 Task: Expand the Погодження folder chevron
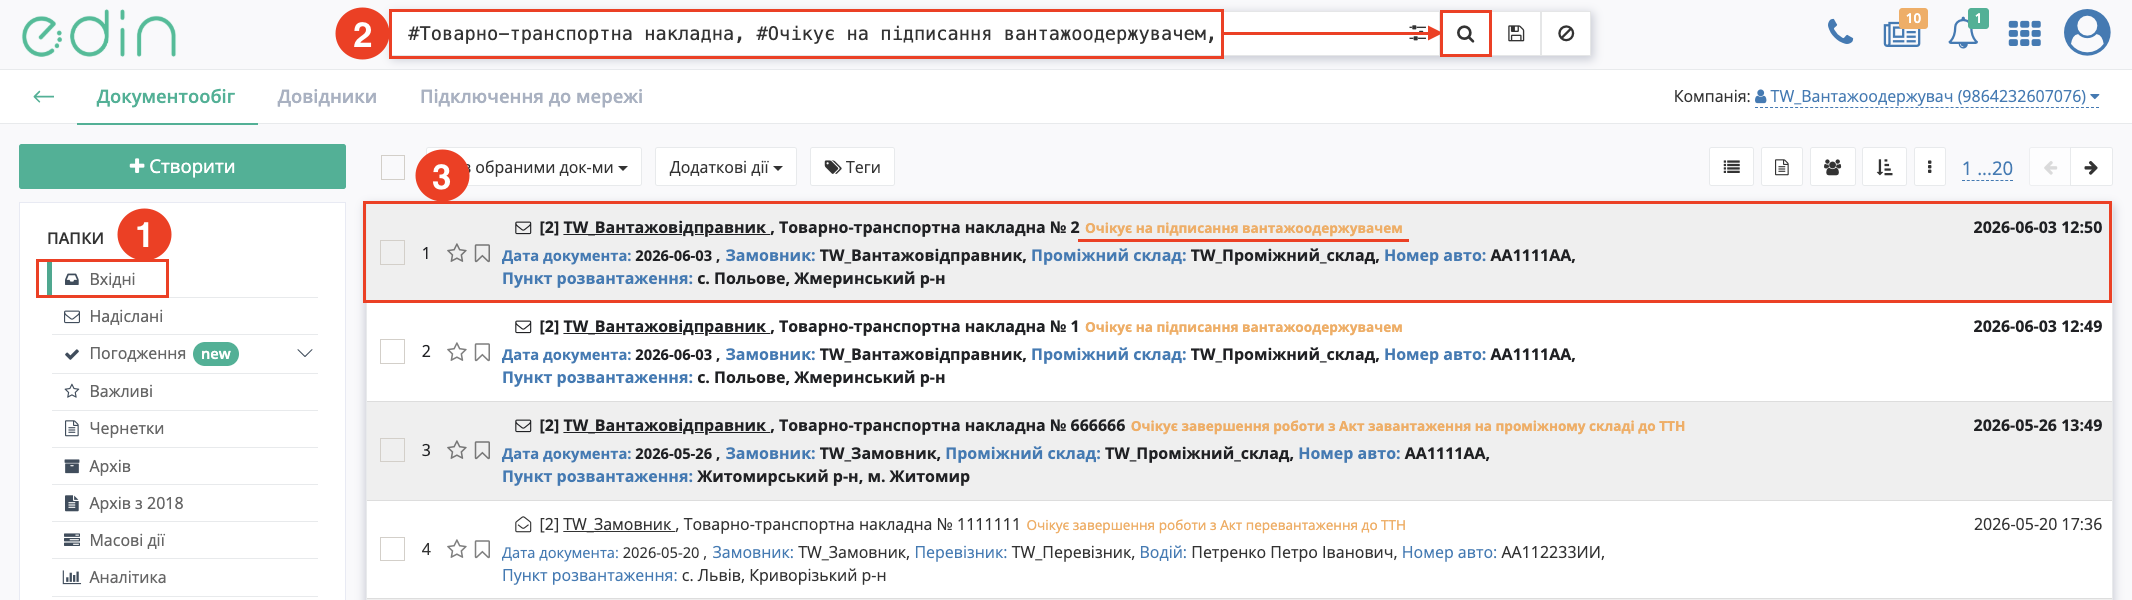click(x=305, y=354)
